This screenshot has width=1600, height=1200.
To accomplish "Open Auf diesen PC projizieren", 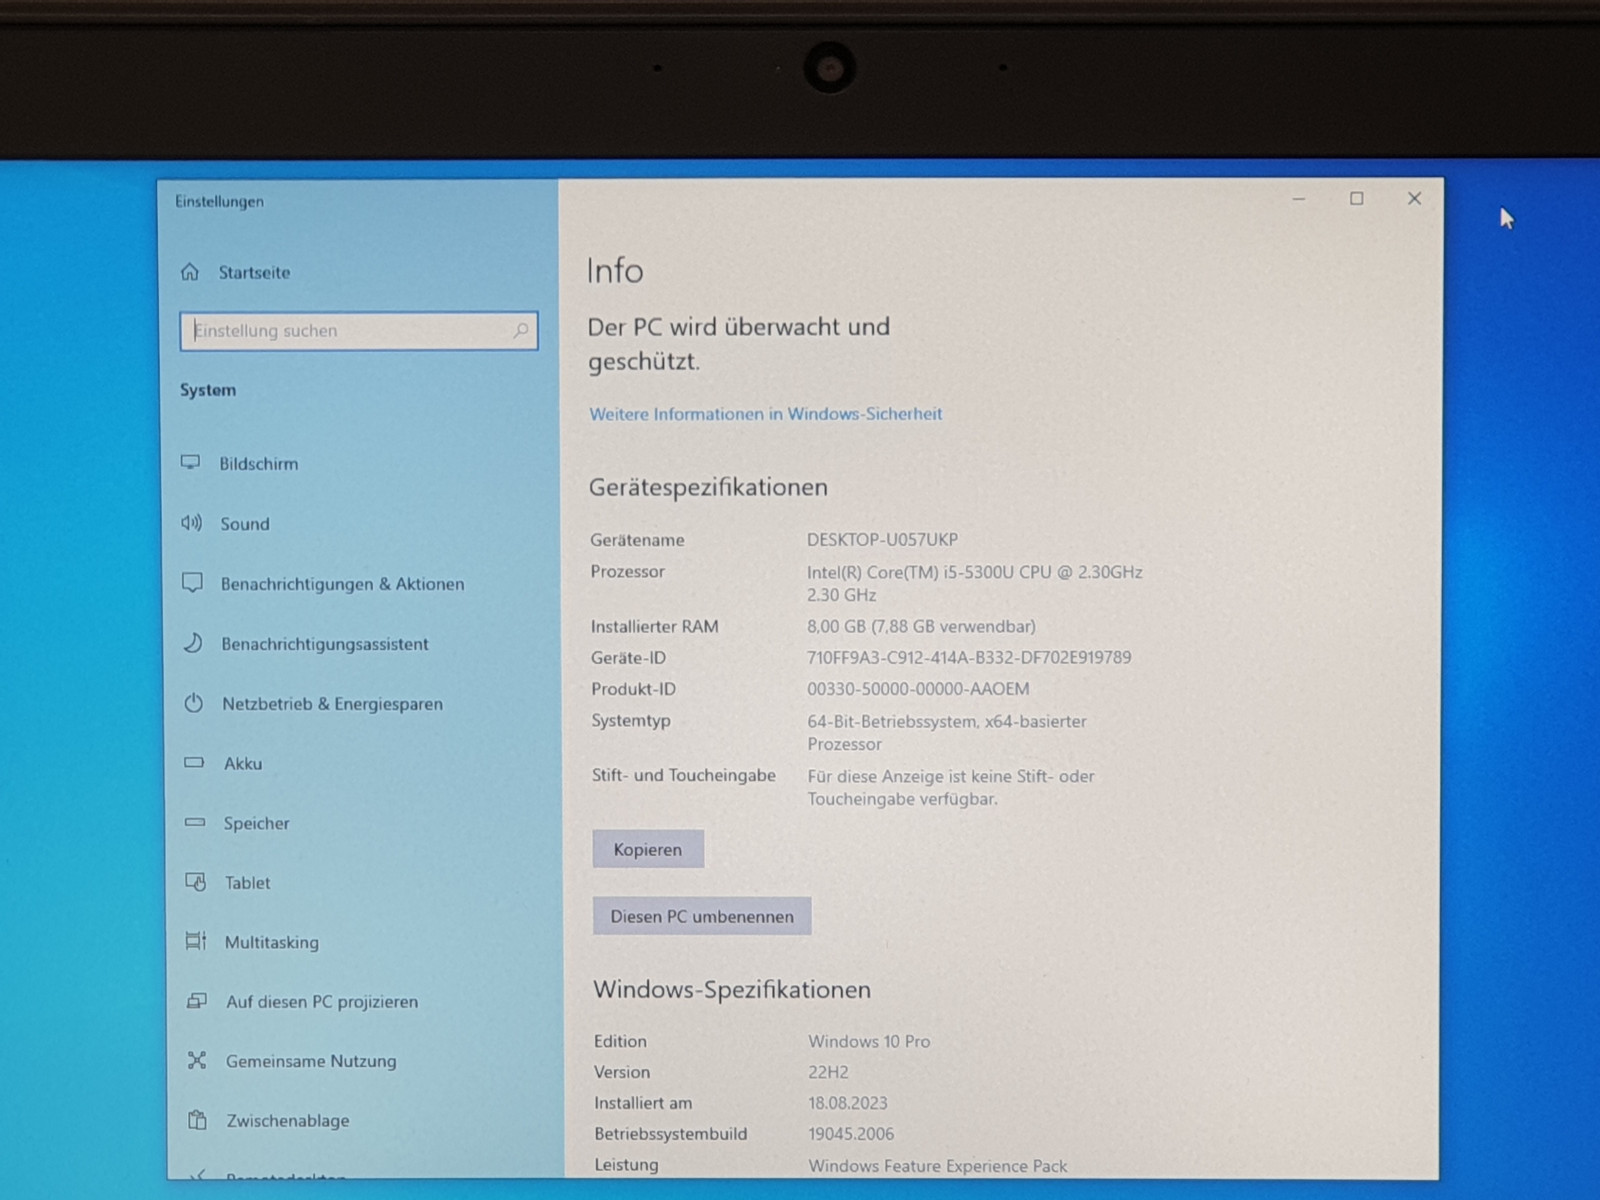I will point(321,1001).
